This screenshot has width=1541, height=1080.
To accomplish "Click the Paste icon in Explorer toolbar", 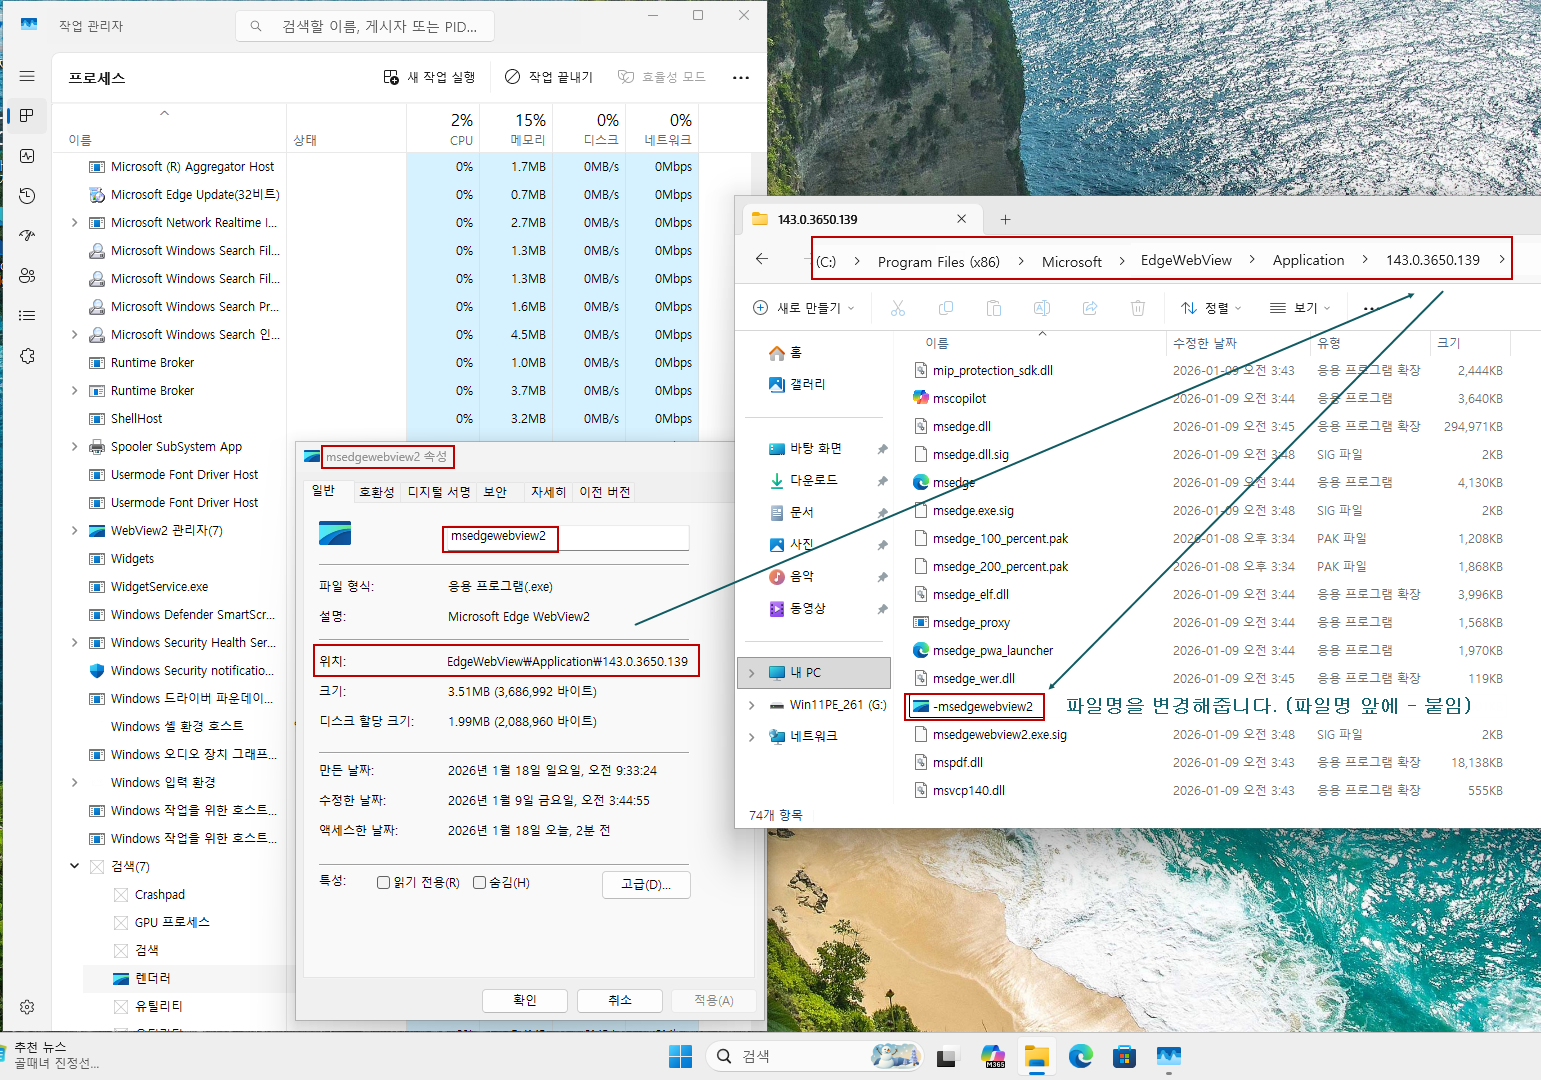I will (x=994, y=308).
